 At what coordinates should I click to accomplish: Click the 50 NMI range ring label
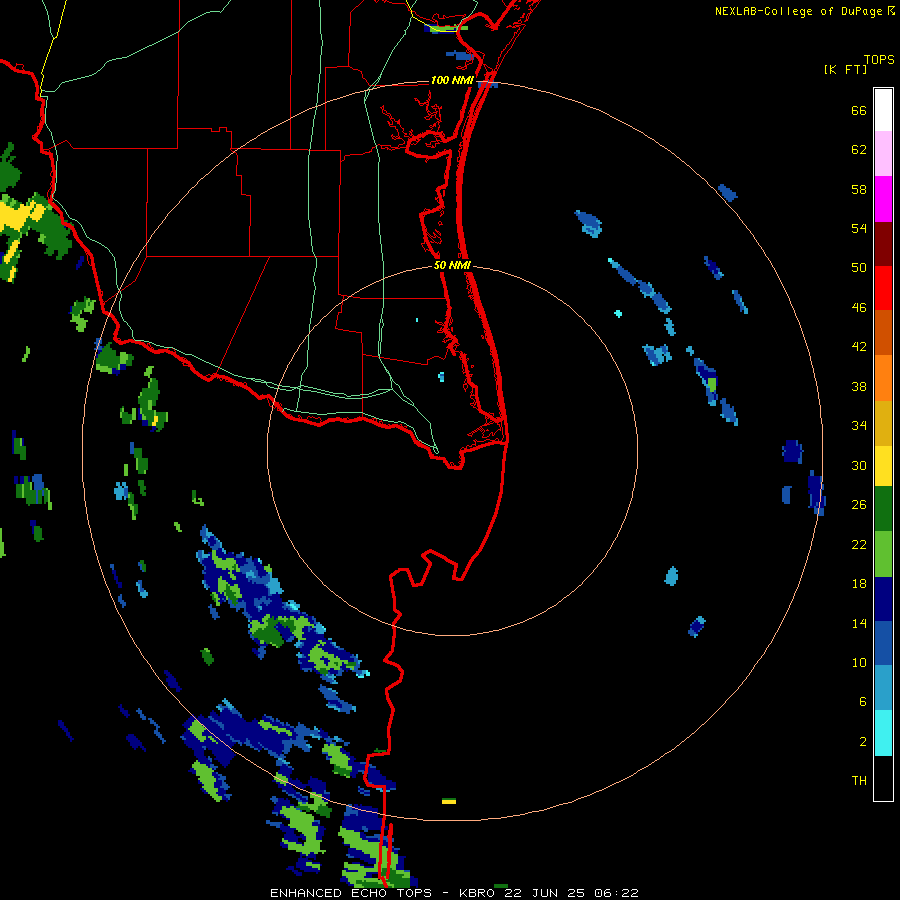(452, 265)
